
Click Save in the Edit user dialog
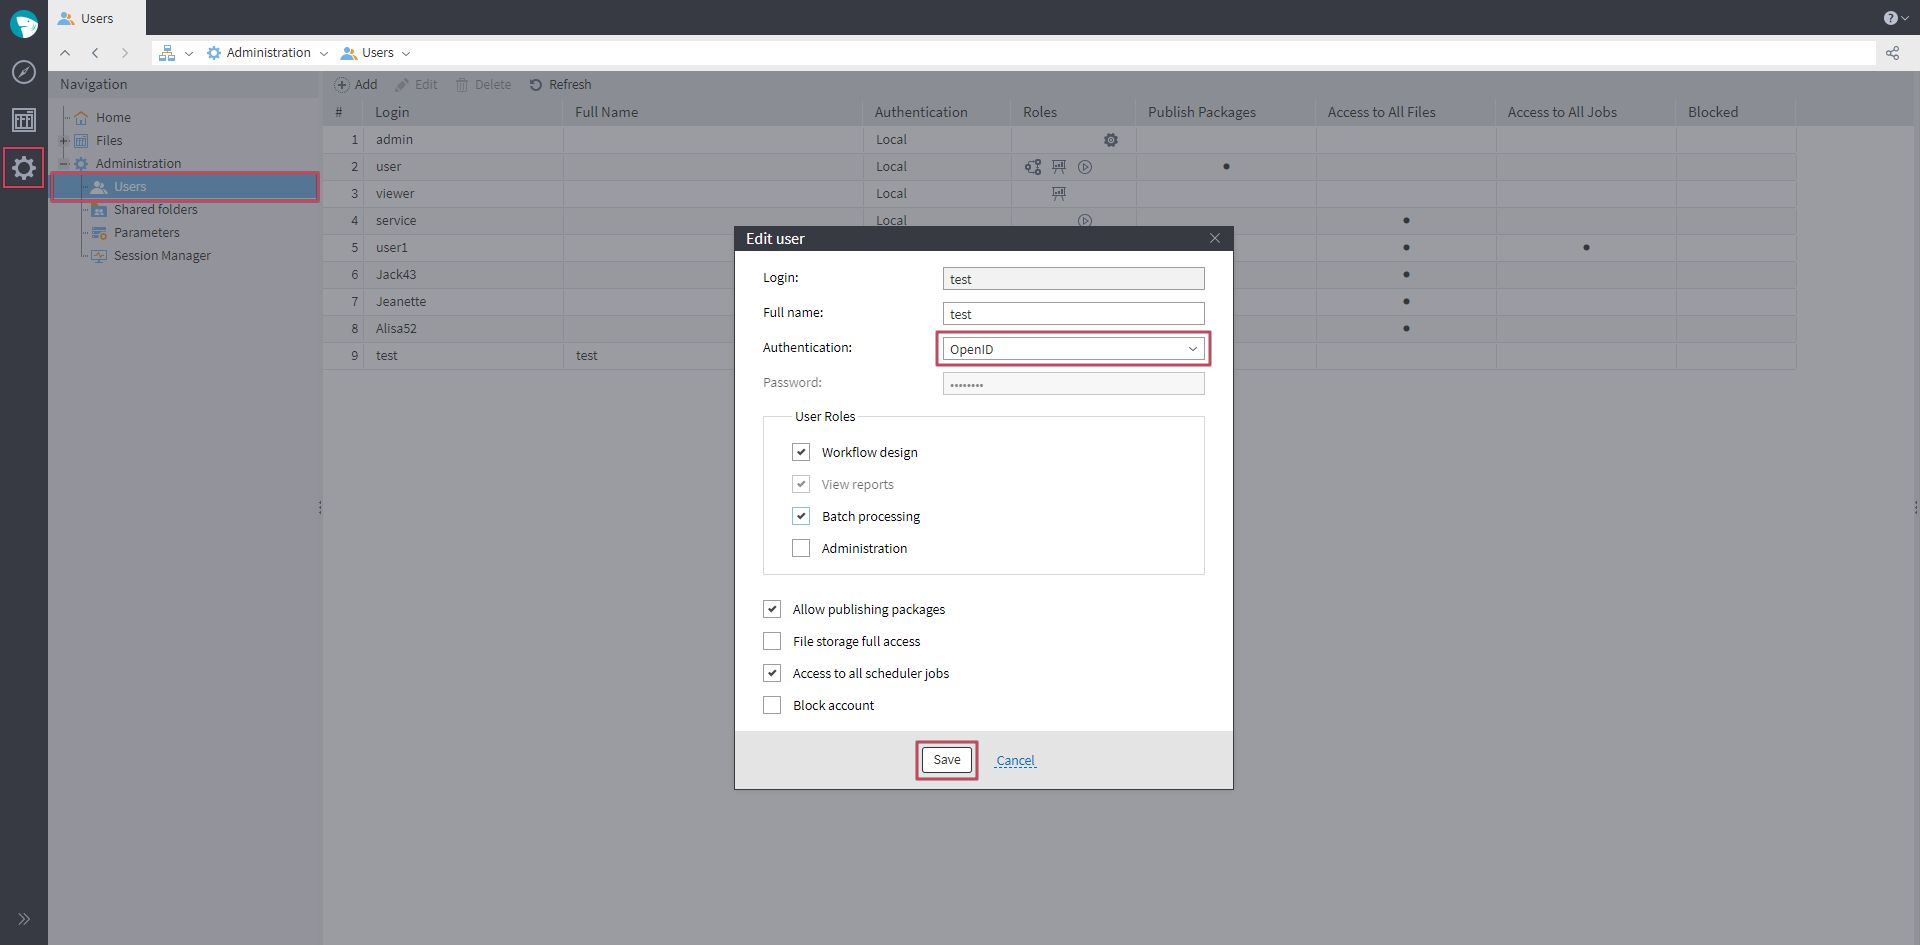tap(947, 760)
